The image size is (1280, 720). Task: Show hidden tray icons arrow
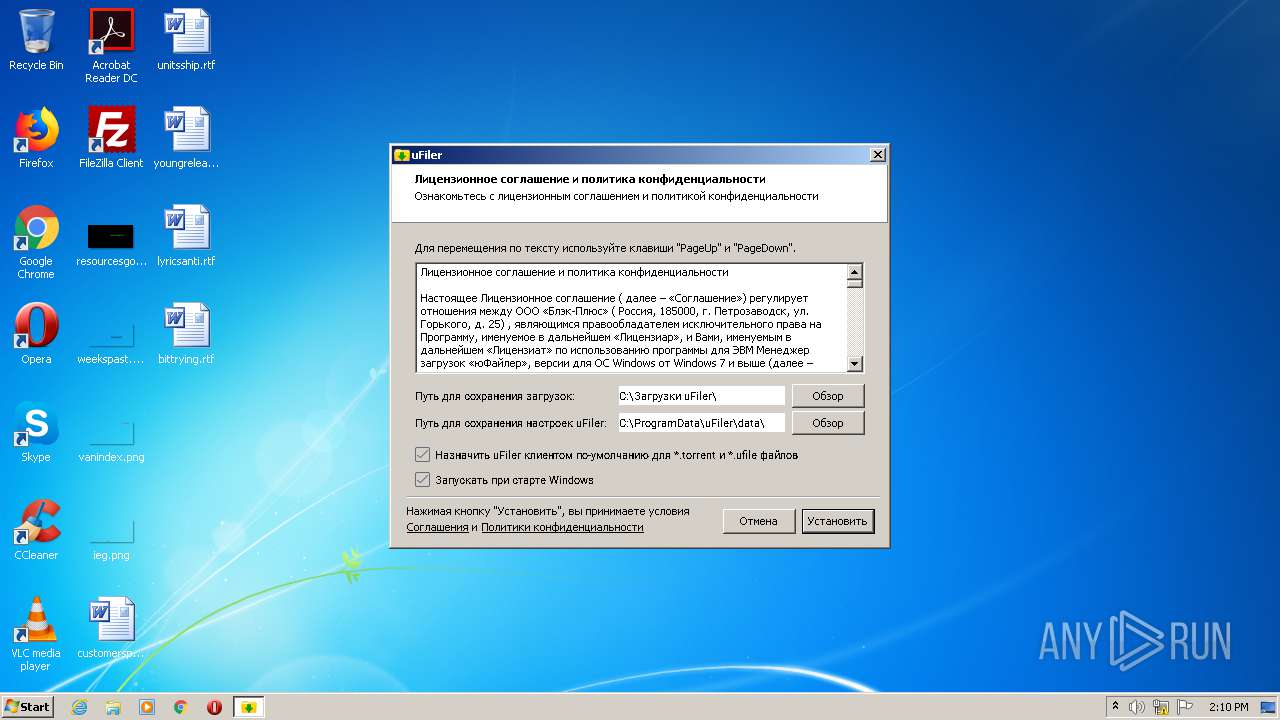coord(1115,707)
